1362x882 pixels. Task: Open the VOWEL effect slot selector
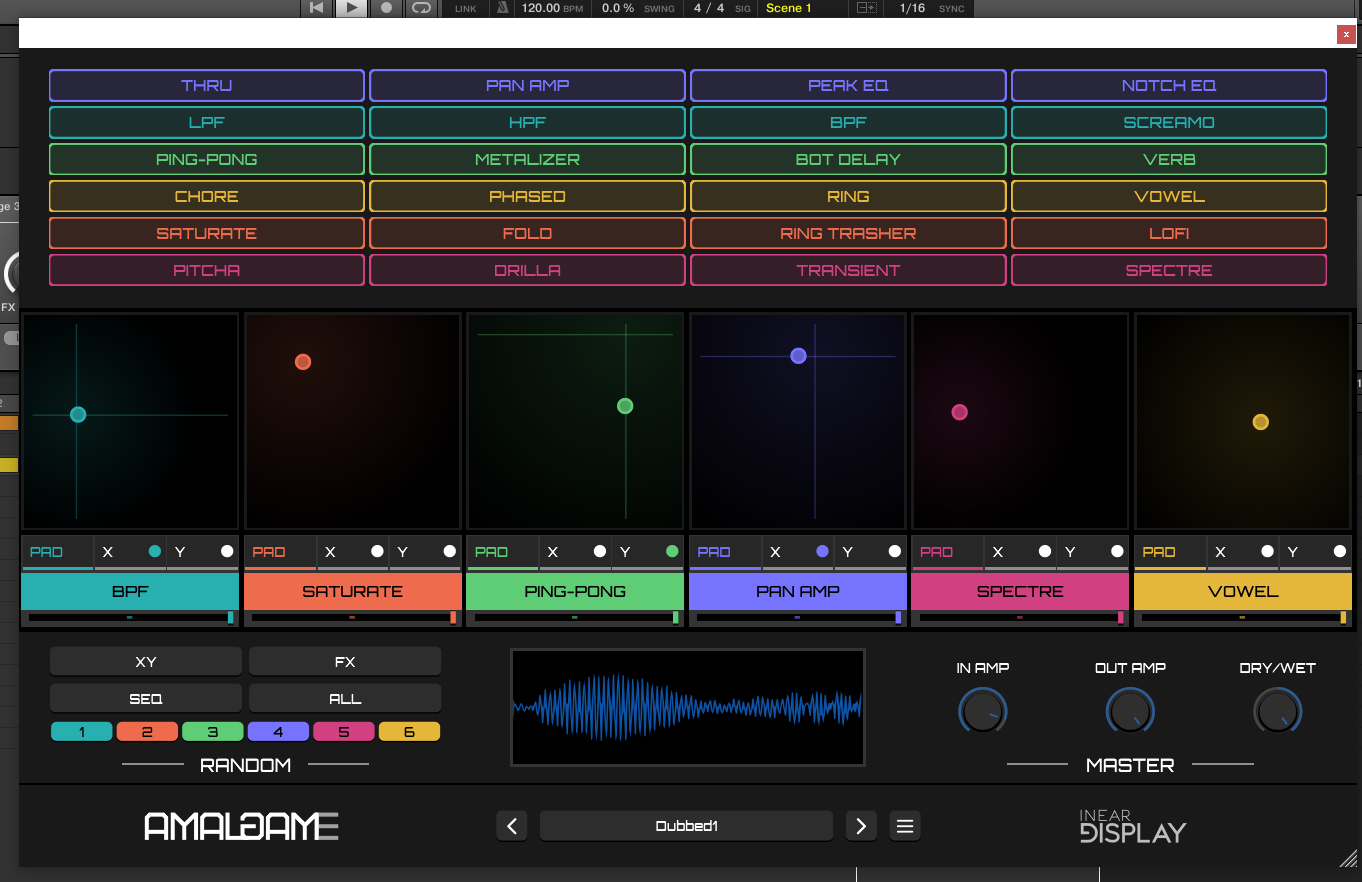[x=1242, y=591]
